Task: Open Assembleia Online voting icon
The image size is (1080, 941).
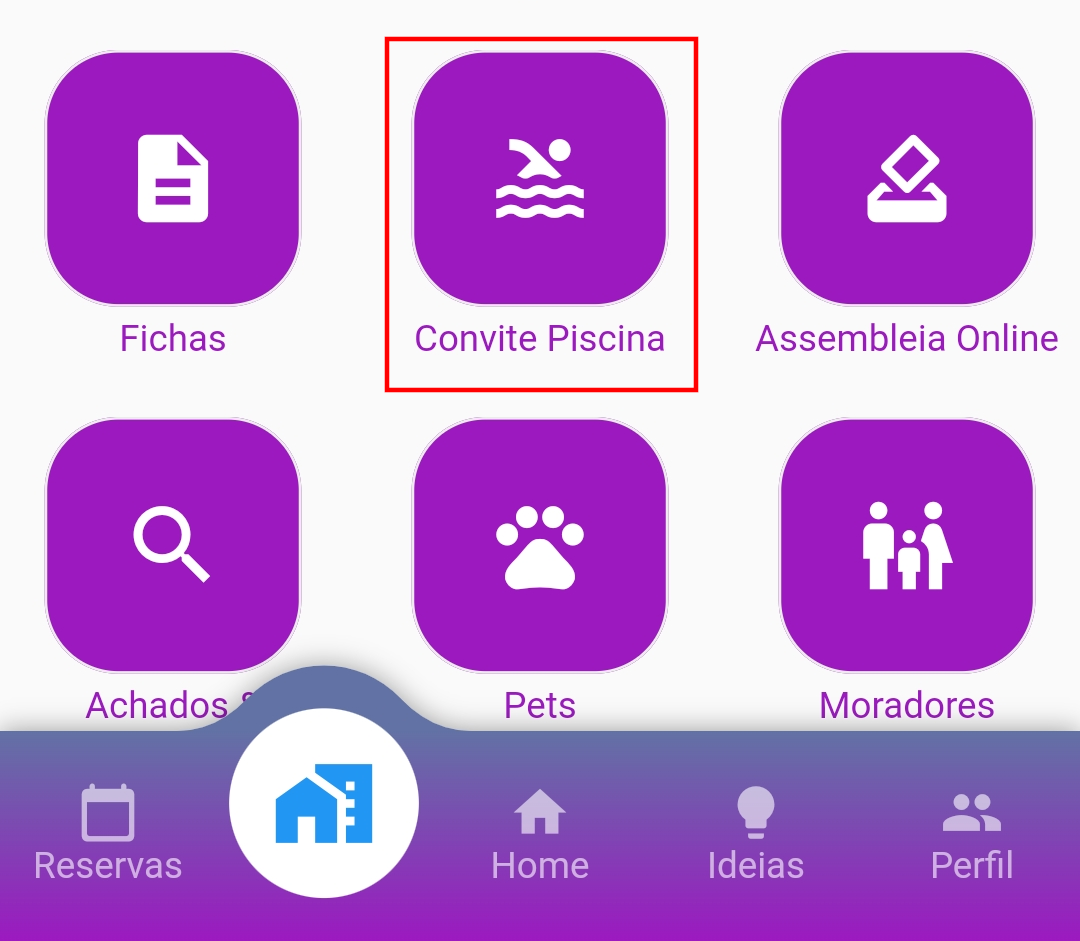Action: (x=907, y=178)
